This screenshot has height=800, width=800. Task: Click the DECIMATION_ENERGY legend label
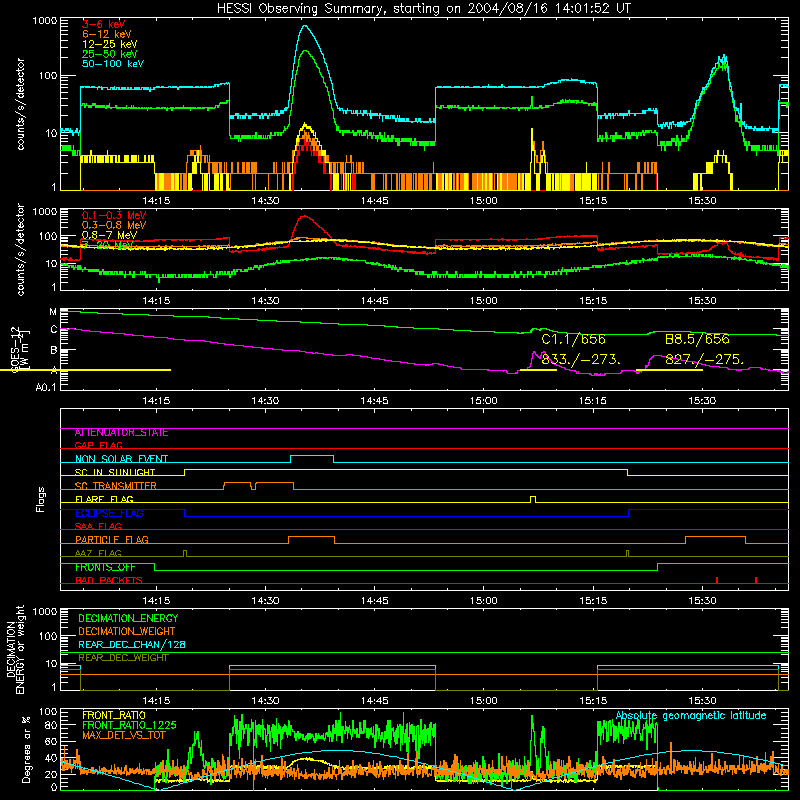(128, 618)
